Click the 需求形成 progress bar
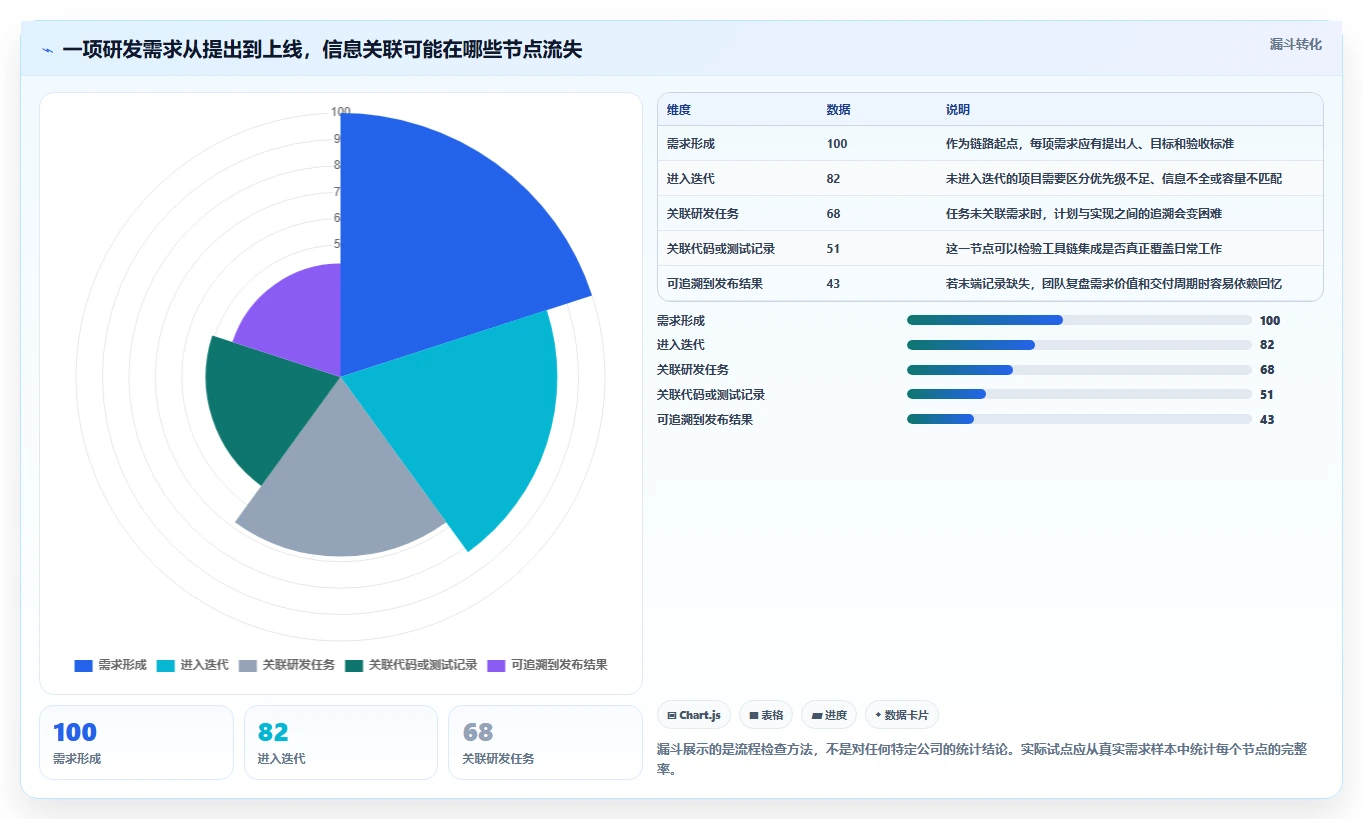Screen dimensions: 1363x819 point(1079,320)
